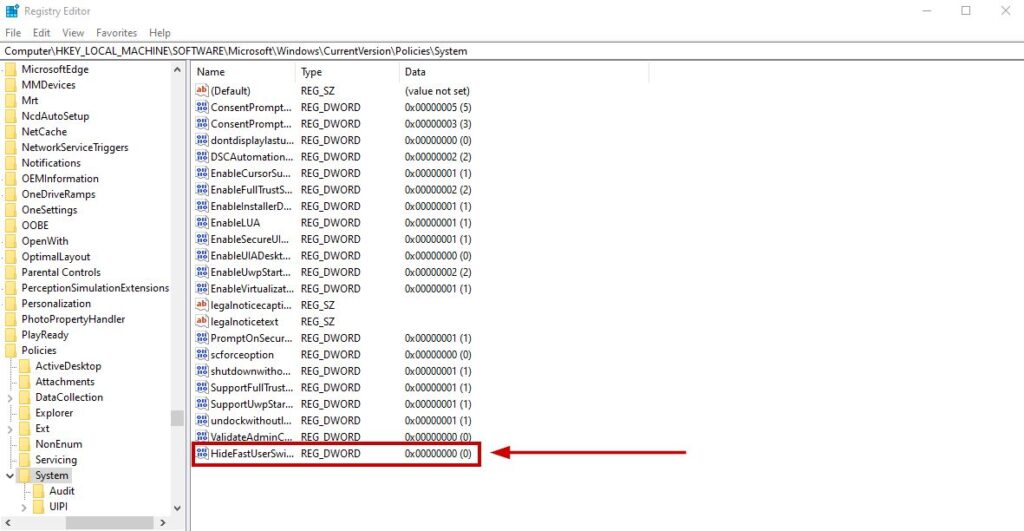Click the DWORD icon beside EnableSecureUI...

tap(202, 238)
